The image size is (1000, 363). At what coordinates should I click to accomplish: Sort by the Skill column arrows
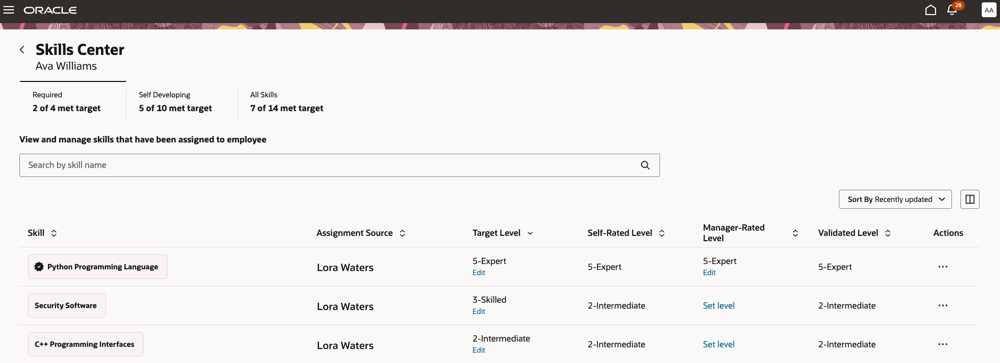tap(54, 233)
